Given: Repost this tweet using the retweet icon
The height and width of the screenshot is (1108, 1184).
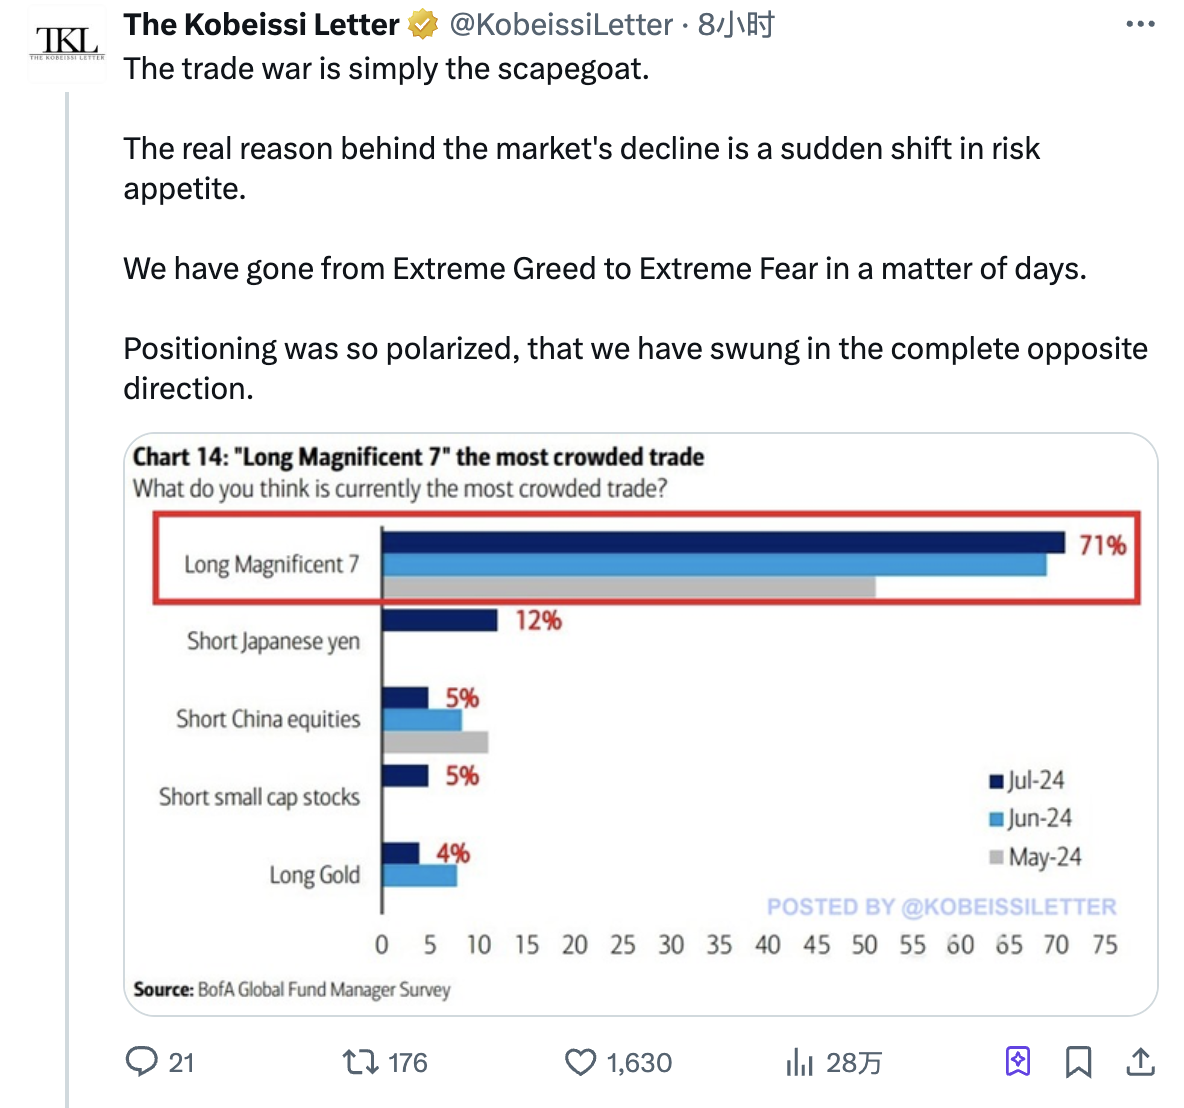Looking at the screenshot, I should [x=358, y=1061].
